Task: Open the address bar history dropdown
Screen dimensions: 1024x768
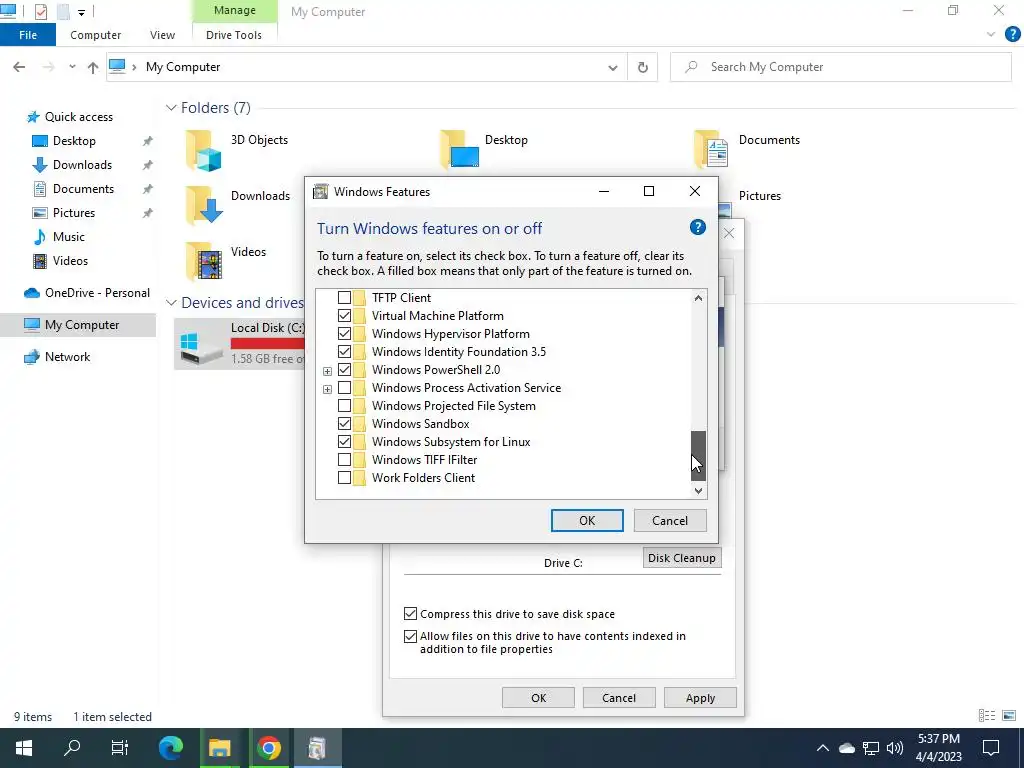Action: [x=613, y=67]
